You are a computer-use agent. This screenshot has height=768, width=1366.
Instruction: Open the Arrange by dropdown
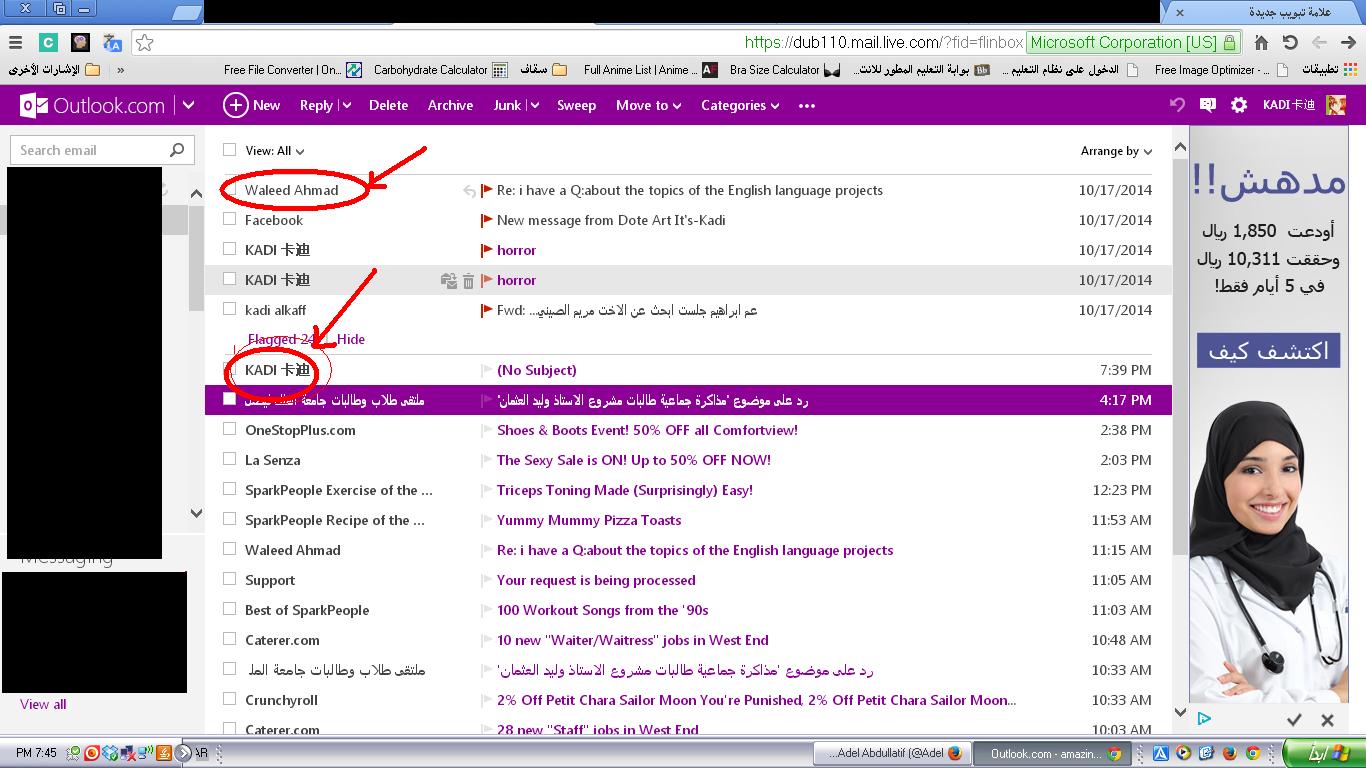[1116, 151]
